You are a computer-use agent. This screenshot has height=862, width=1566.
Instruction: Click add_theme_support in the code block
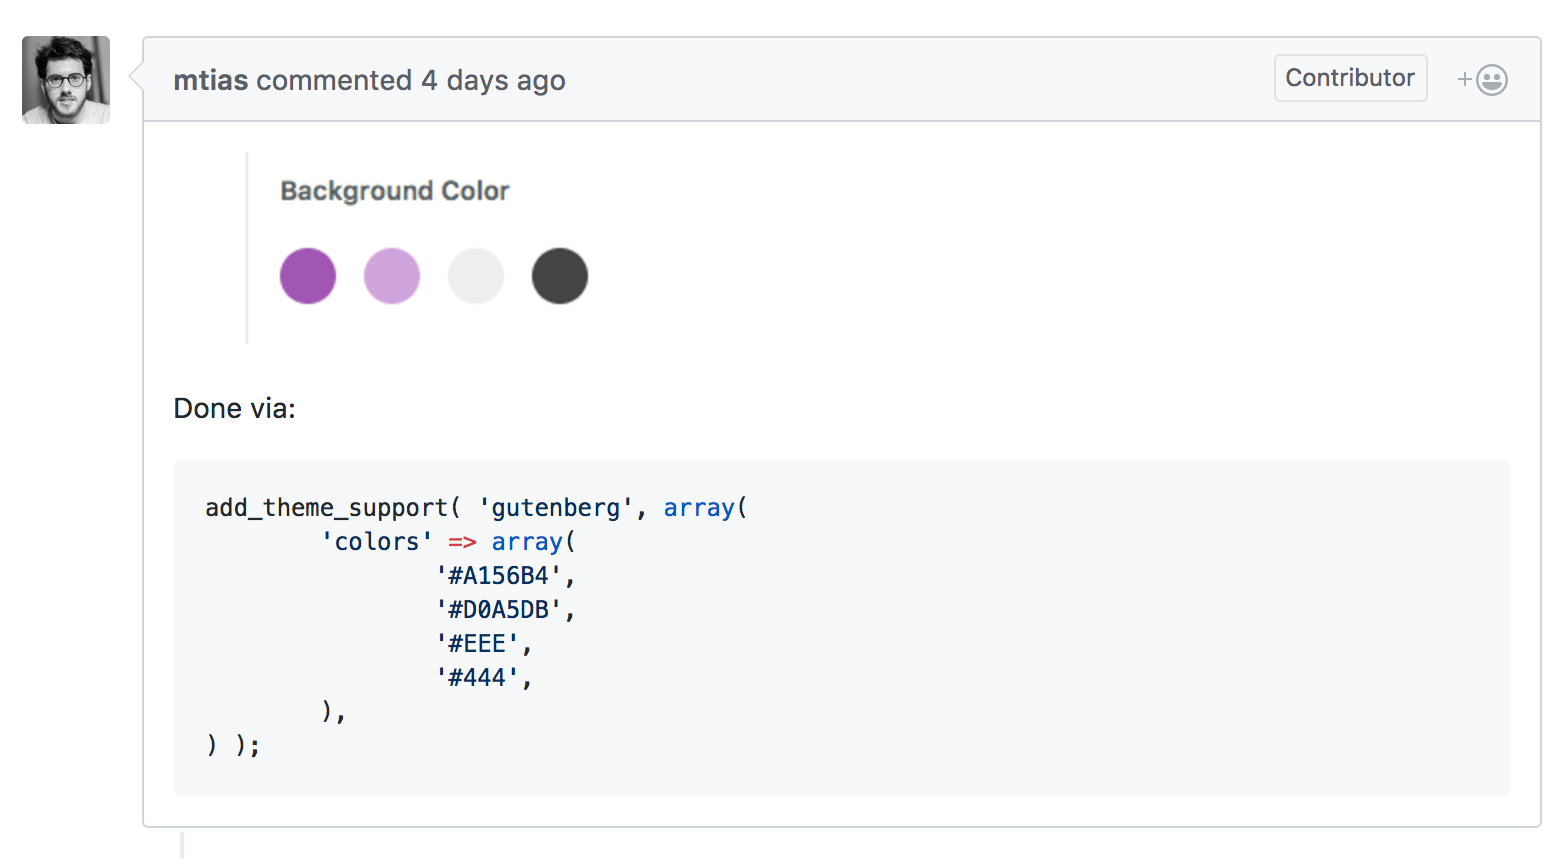point(326,508)
